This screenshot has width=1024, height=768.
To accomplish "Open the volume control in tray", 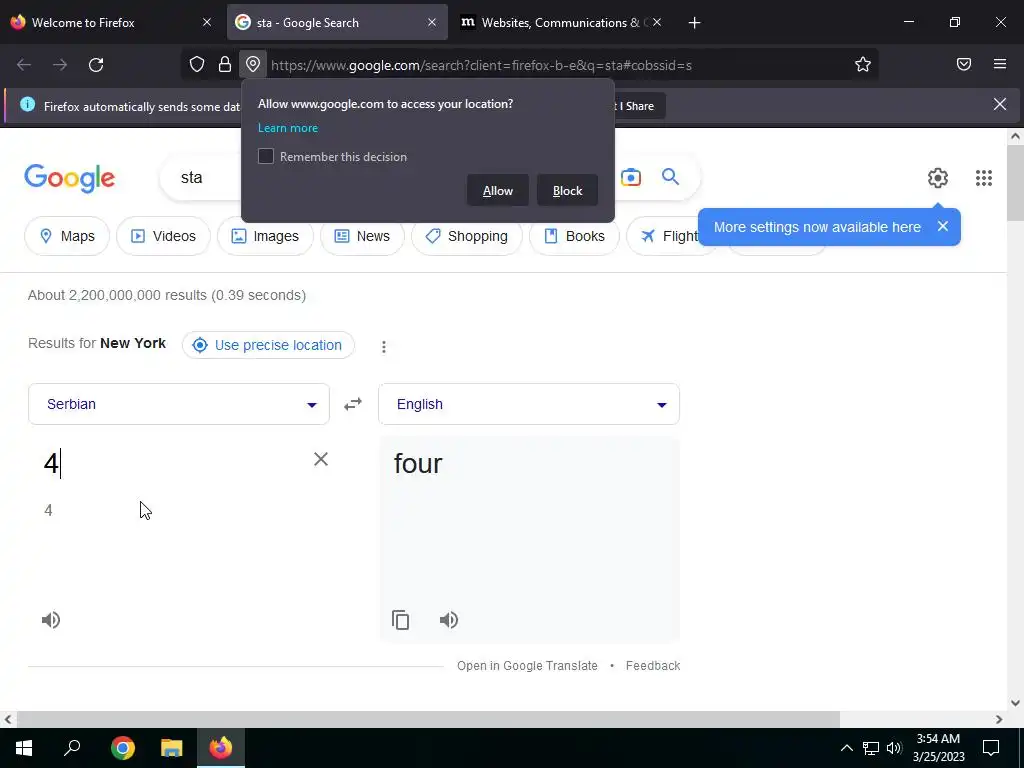I will [894, 748].
